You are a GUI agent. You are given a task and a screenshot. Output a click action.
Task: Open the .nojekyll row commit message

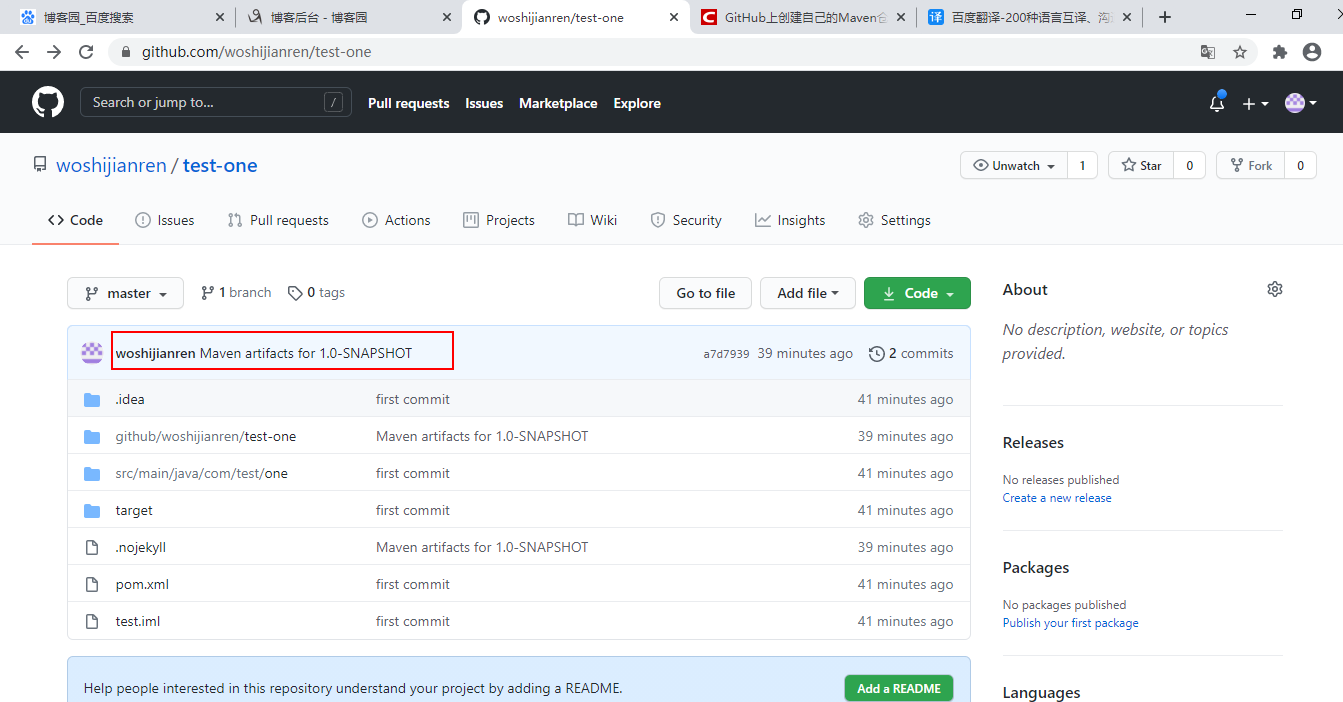coord(482,547)
